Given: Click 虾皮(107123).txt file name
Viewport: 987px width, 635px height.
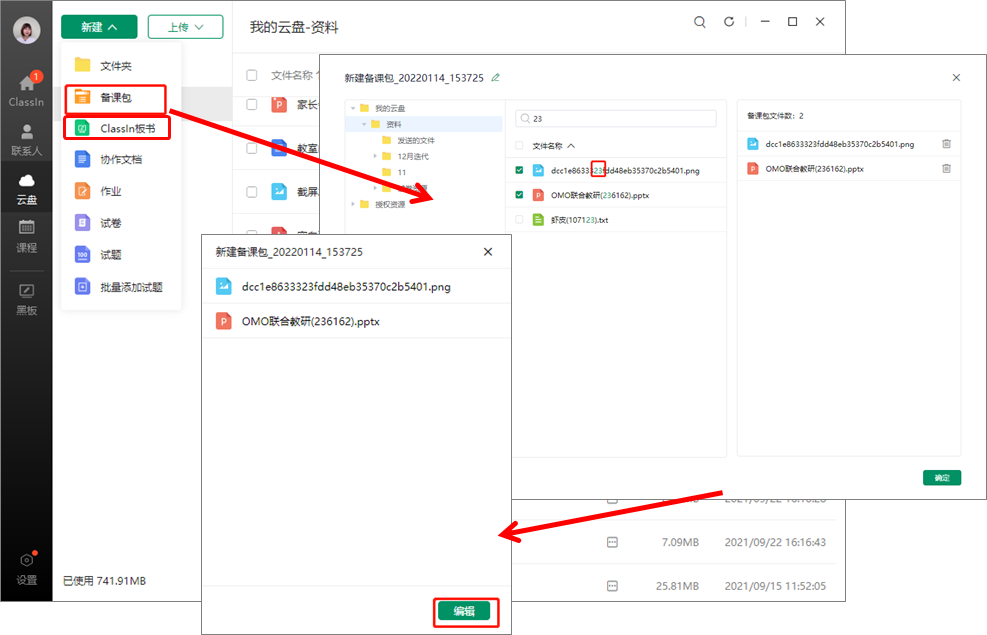Looking at the screenshot, I should click(579, 220).
